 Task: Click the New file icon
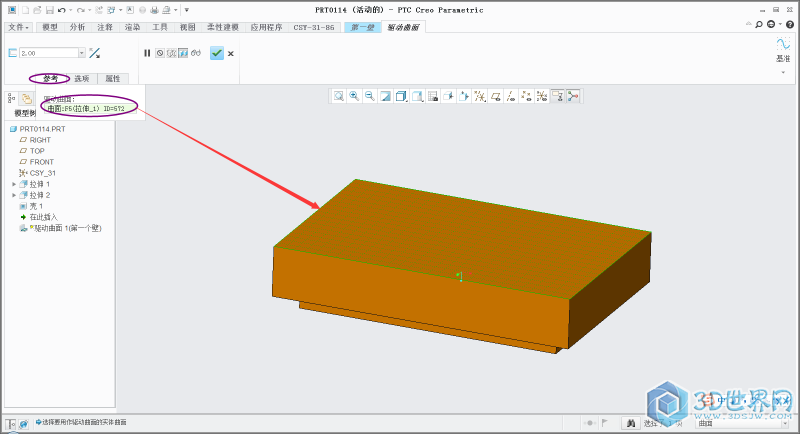point(25,10)
